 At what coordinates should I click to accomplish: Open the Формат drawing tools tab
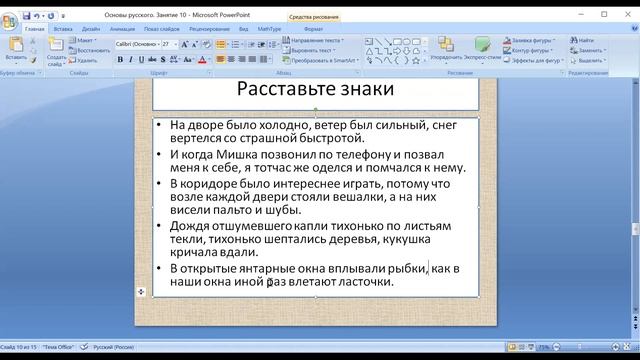point(313,29)
